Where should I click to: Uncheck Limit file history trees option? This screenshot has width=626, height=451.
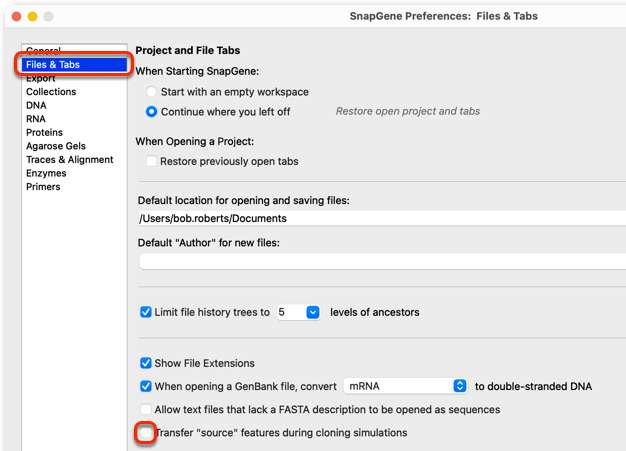(146, 312)
